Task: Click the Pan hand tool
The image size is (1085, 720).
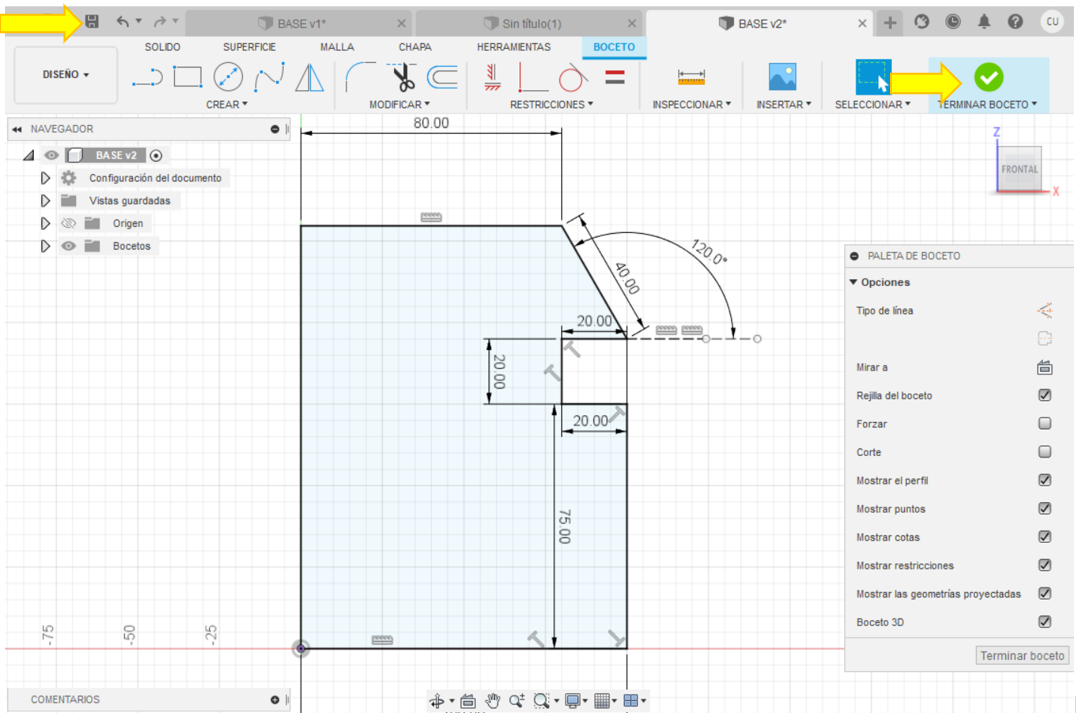Action: pos(492,701)
